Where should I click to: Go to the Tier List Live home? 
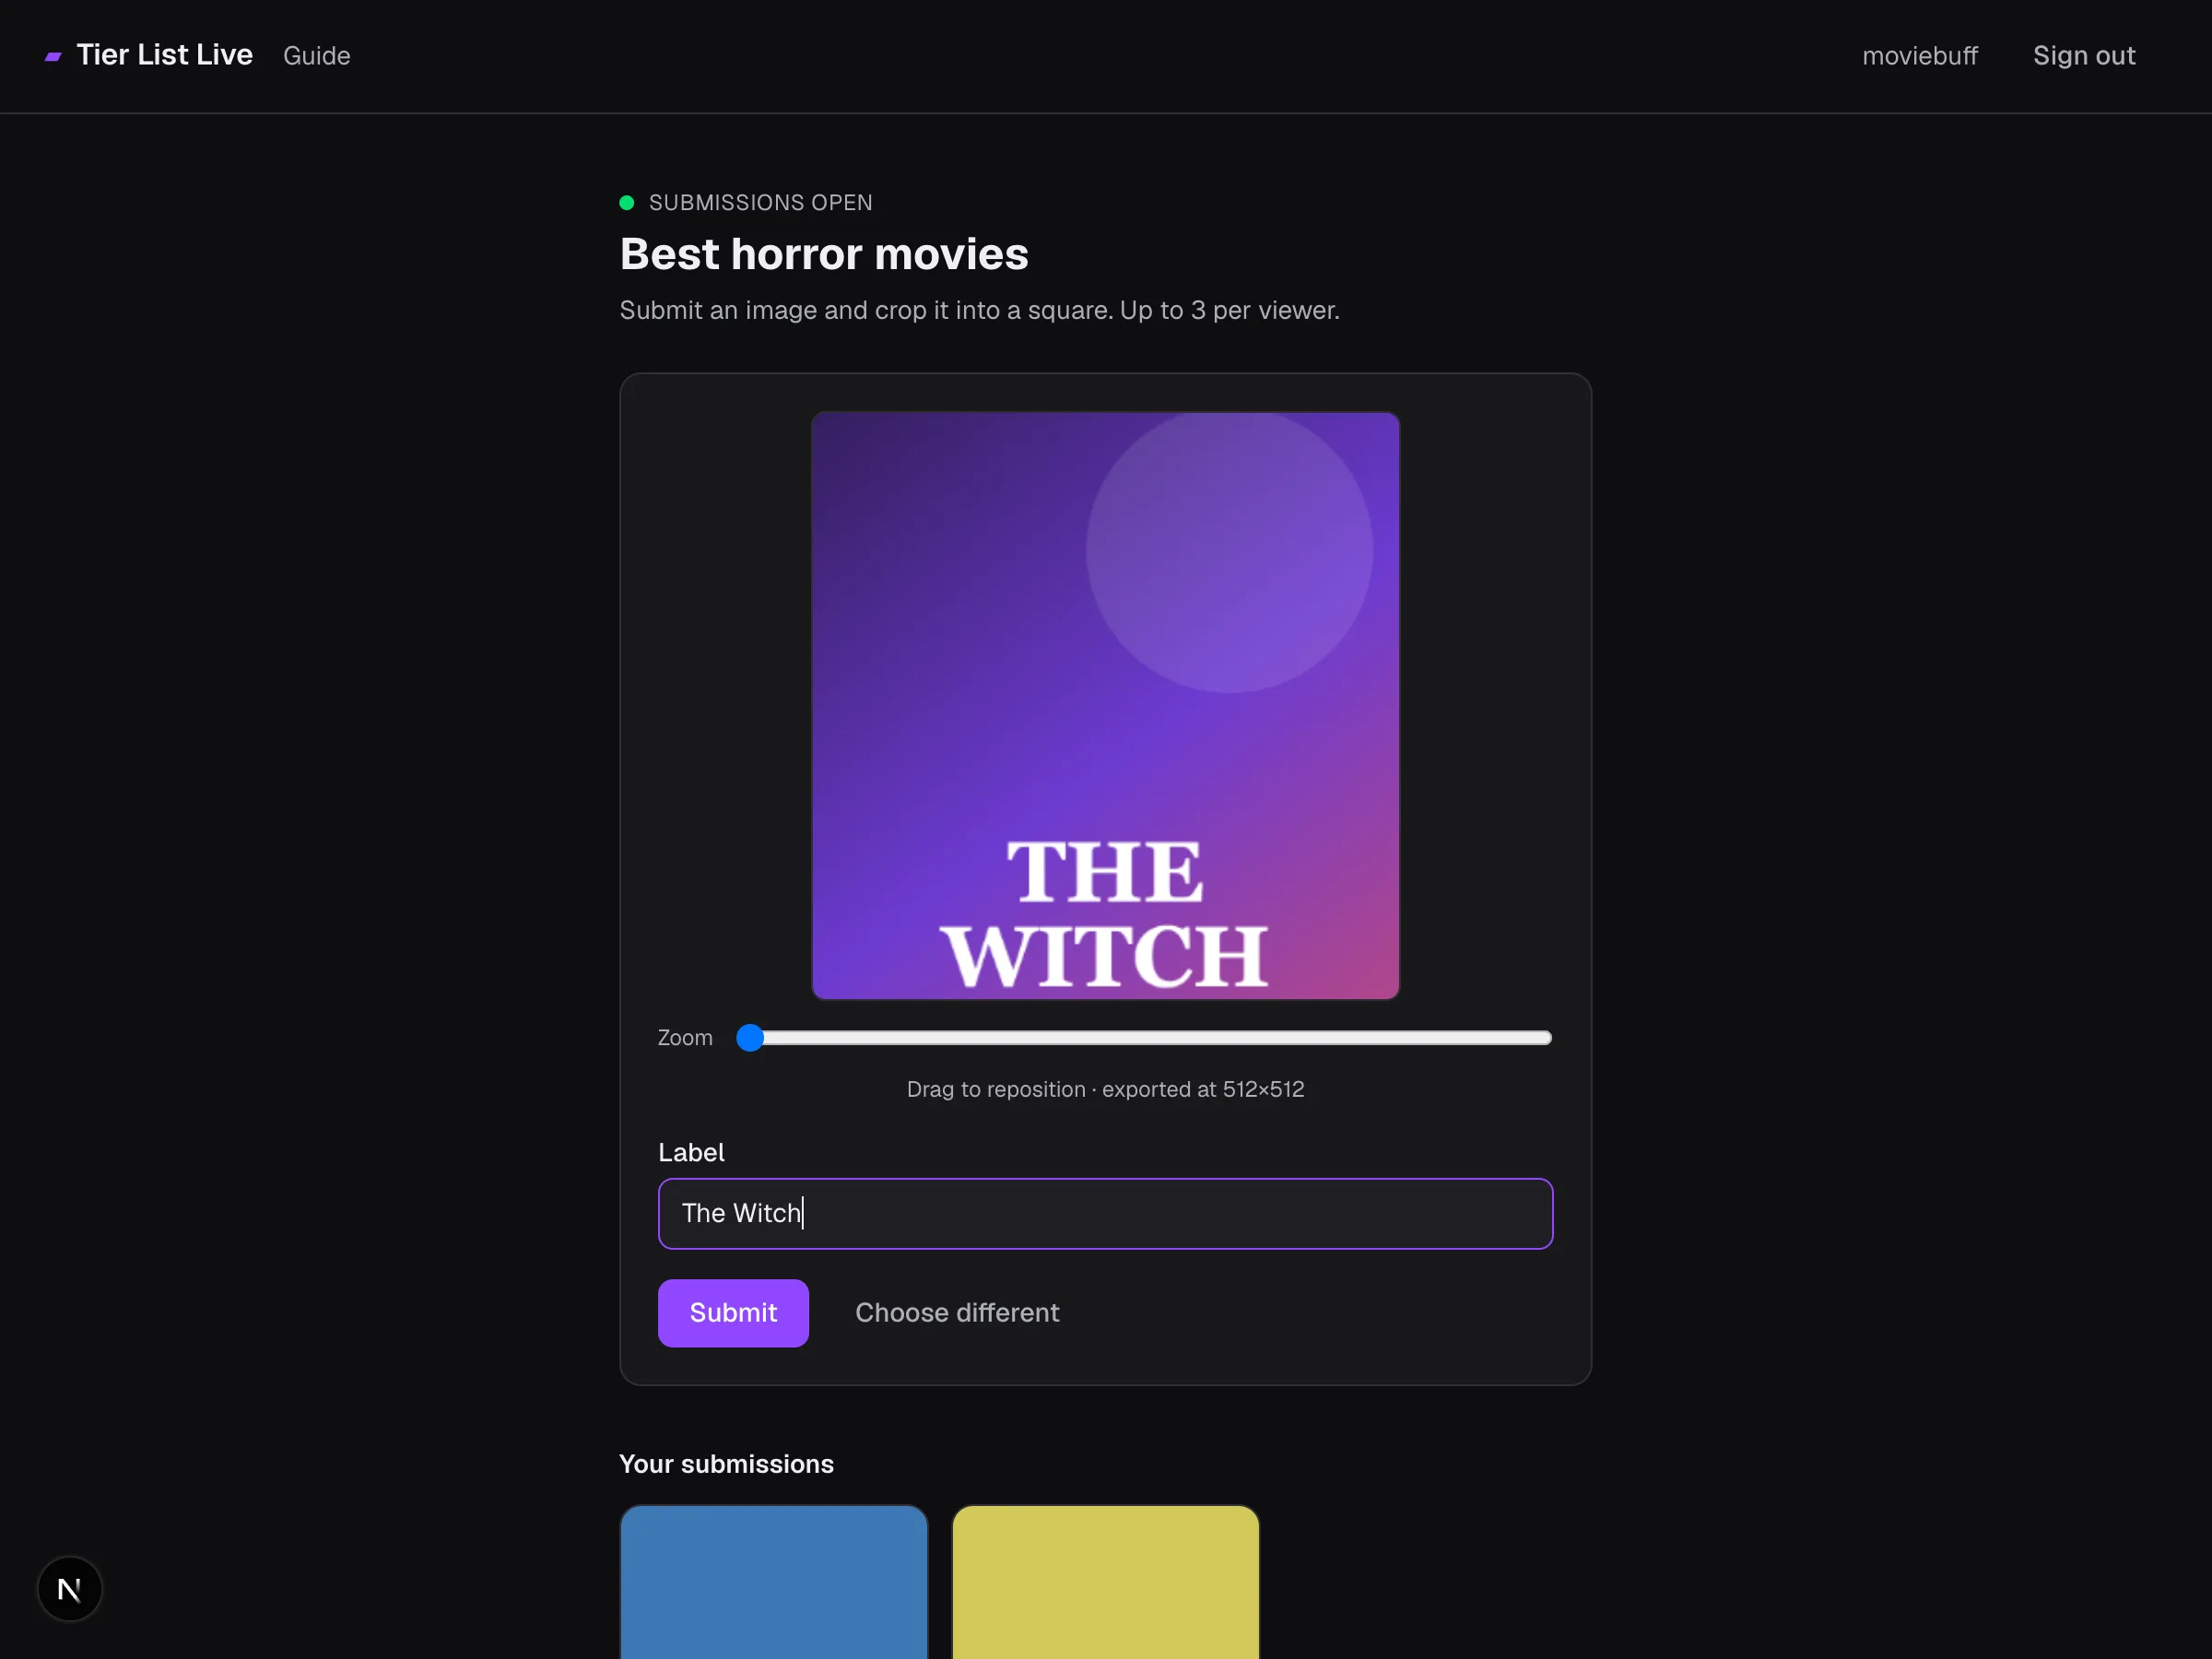[165, 55]
